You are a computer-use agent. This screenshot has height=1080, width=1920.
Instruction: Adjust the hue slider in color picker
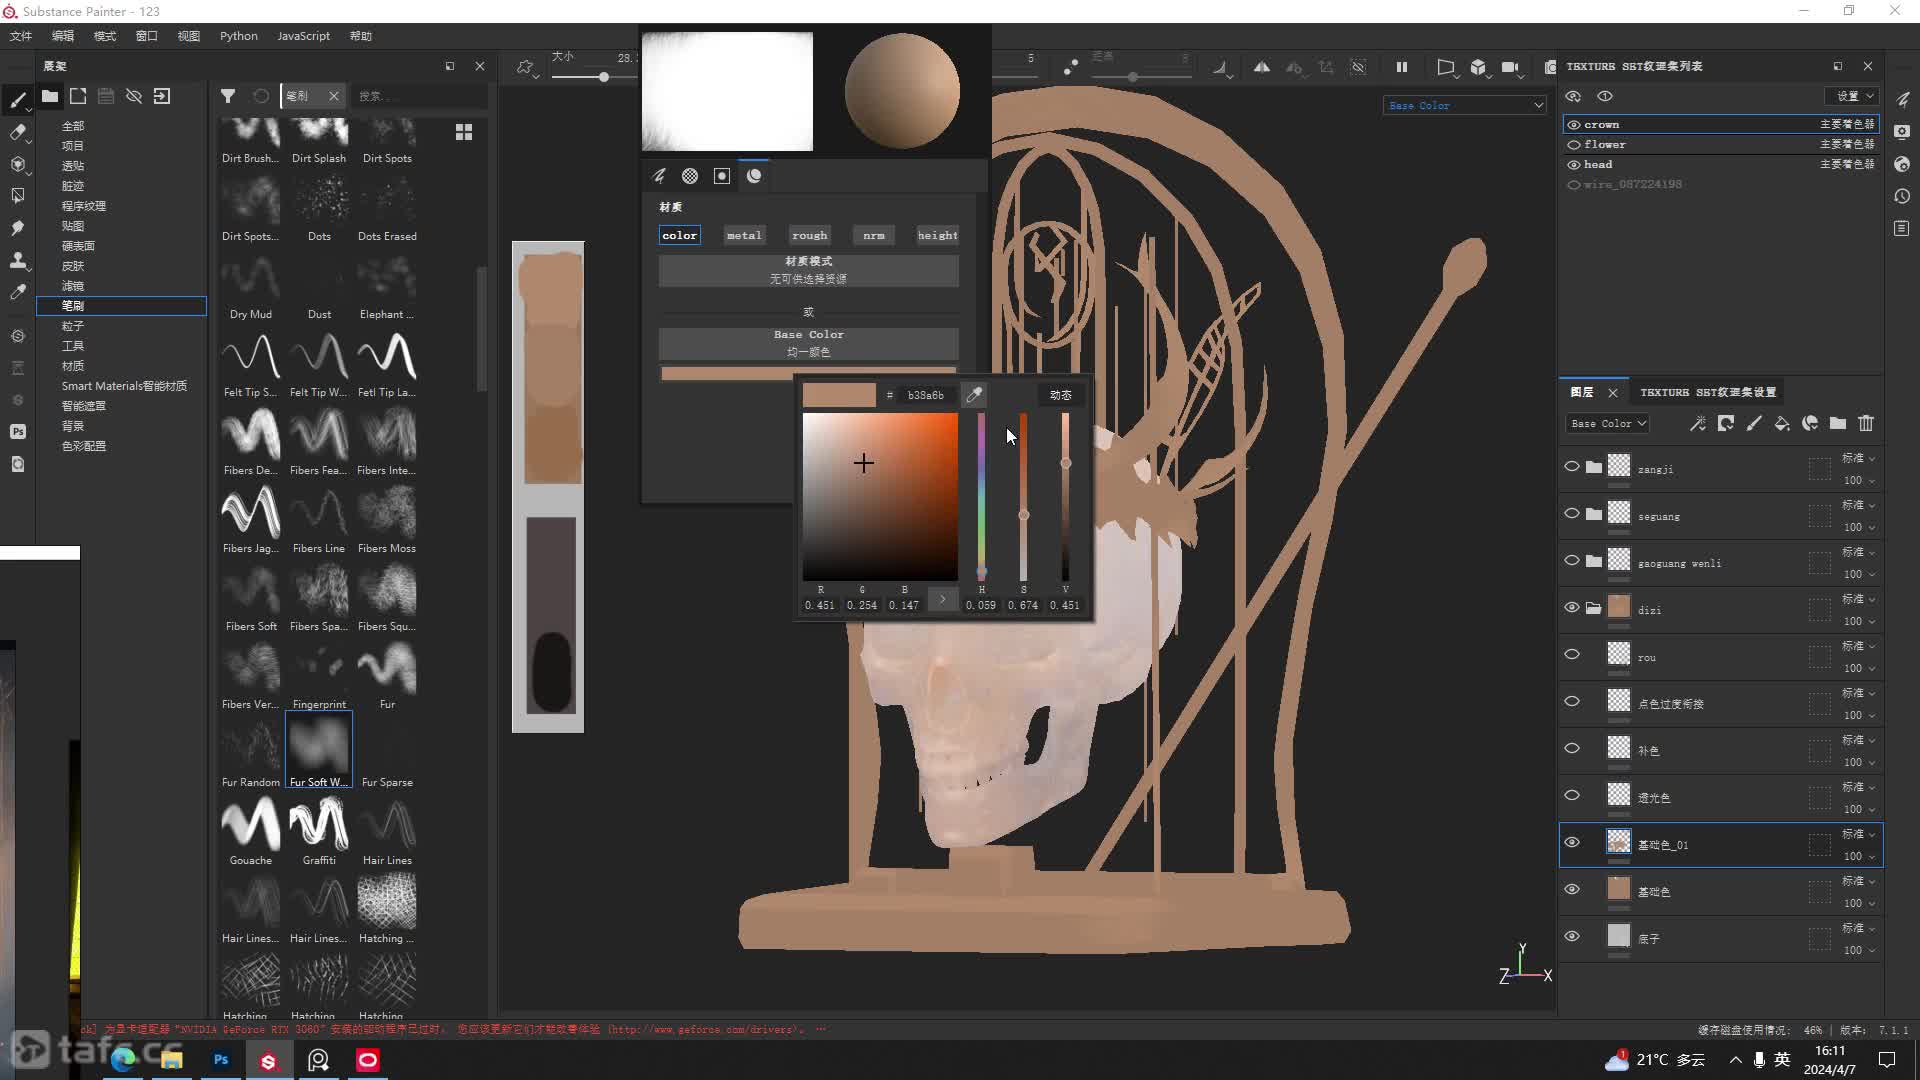[982, 496]
